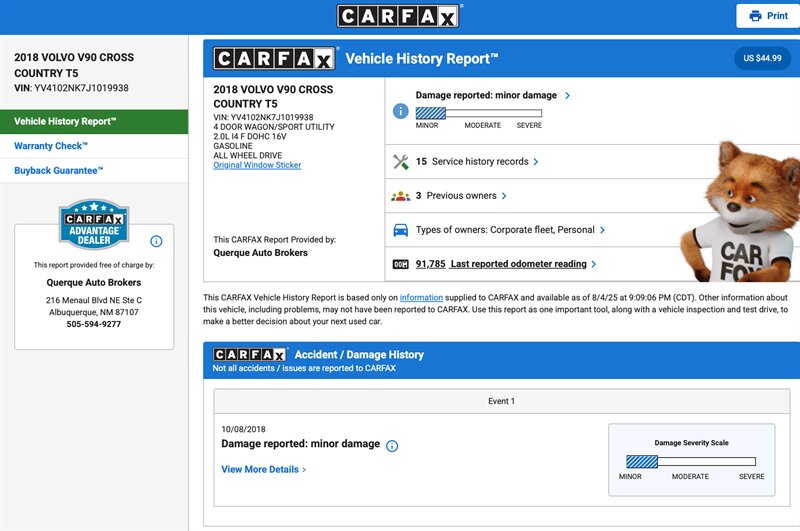Click the car icon for types of owners
The image size is (800, 531).
point(401,230)
